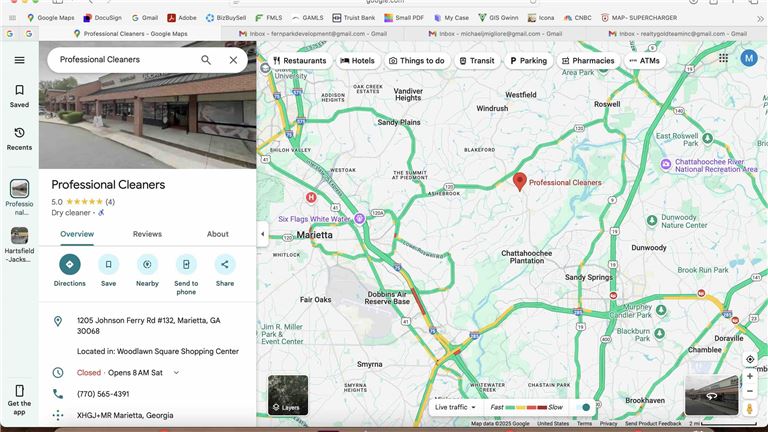This screenshot has width=768, height=432.
Task: Click the Street View thumbnail image
Action: click(x=711, y=395)
